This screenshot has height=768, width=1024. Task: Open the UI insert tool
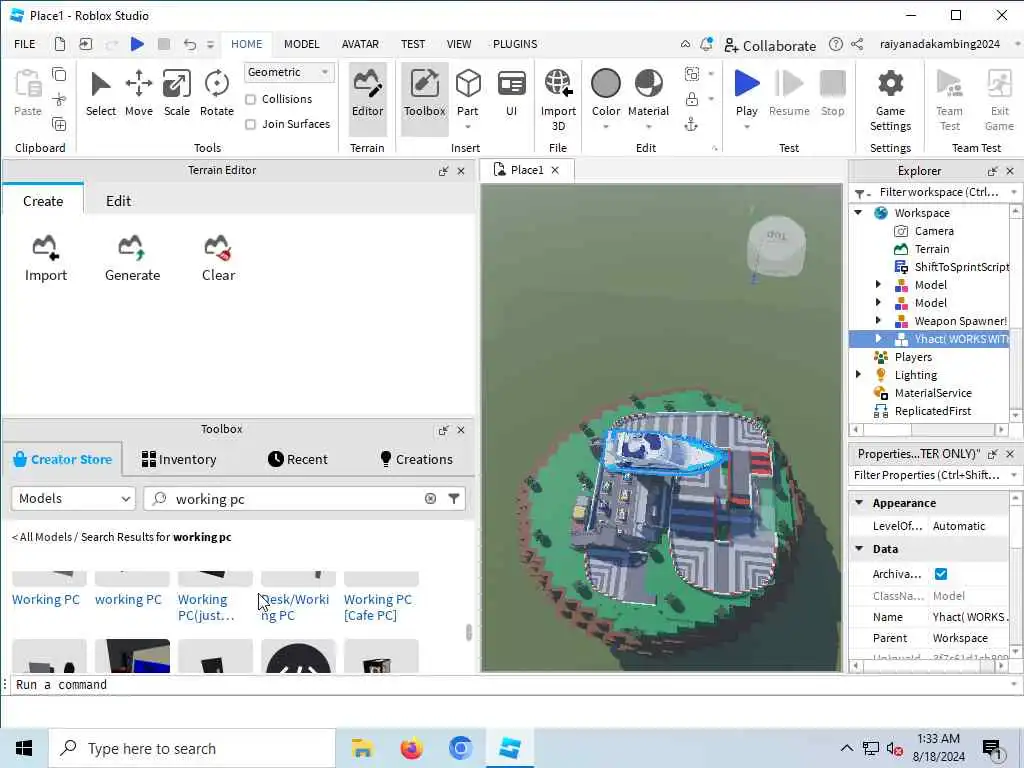point(511,93)
